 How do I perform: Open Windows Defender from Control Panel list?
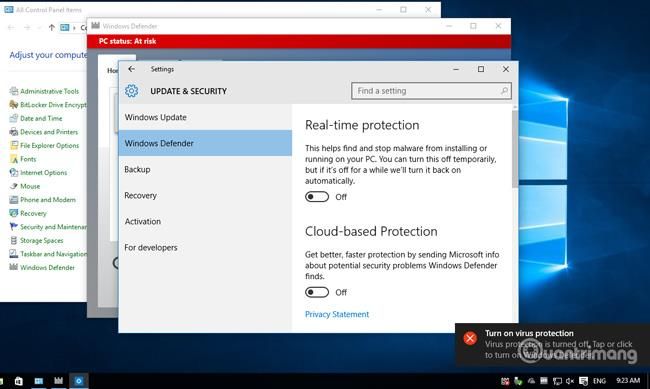(47, 267)
